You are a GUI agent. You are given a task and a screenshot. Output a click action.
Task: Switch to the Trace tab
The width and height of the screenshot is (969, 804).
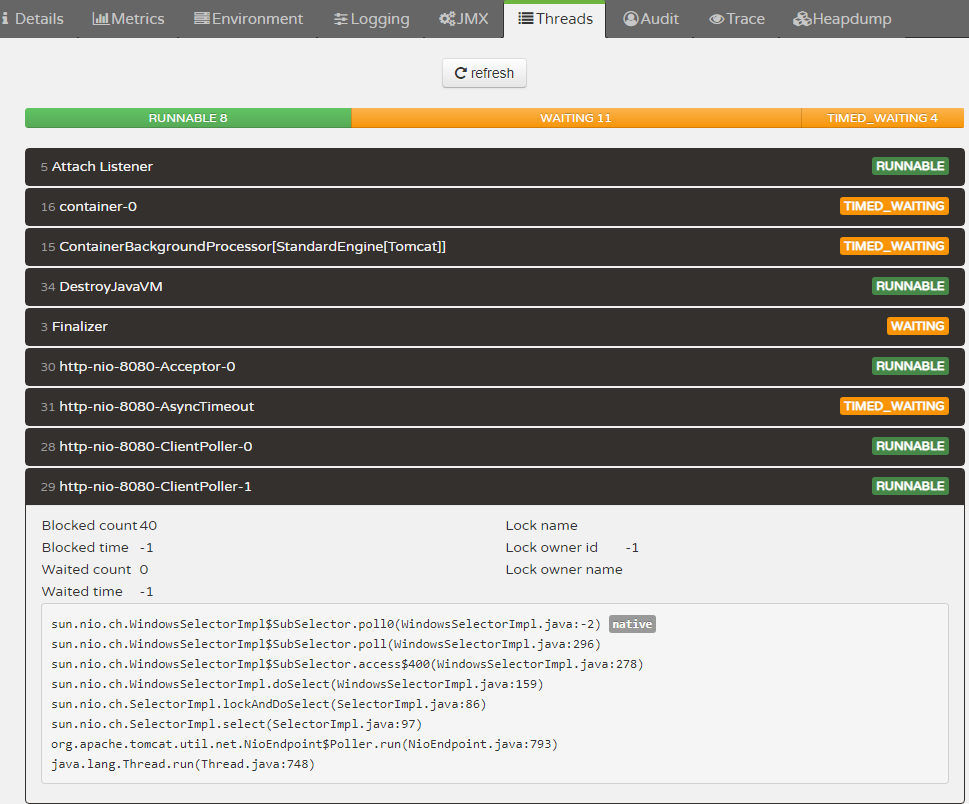pyautogui.click(x=737, y=19)
